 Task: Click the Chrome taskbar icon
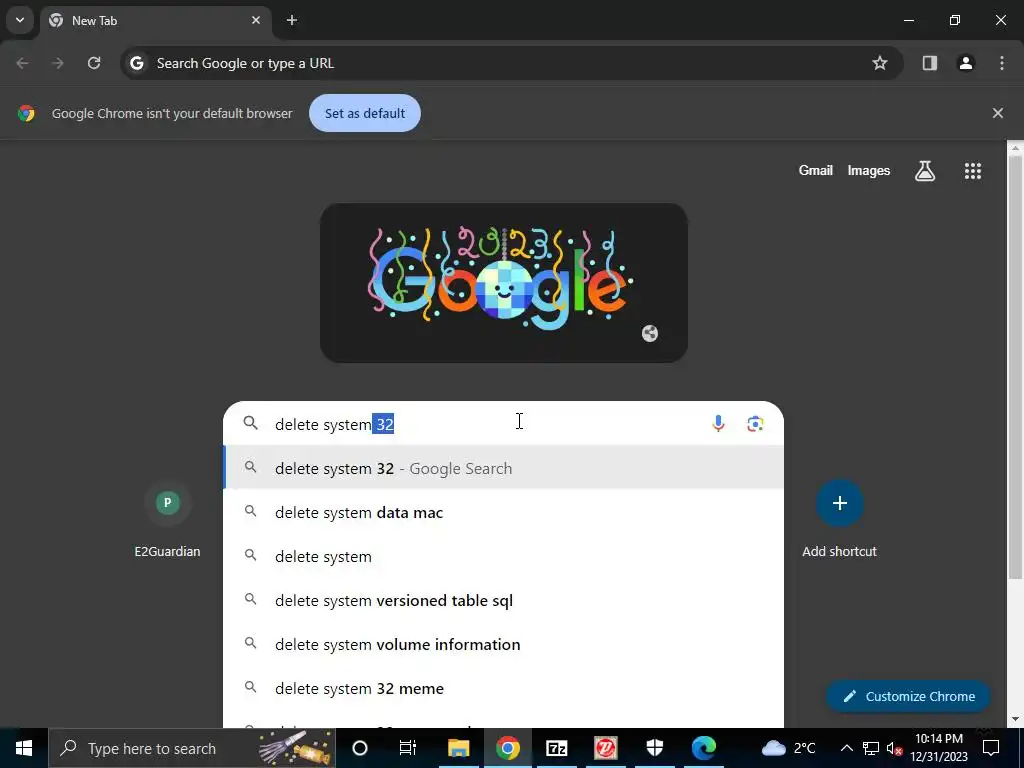(x=507, y=748)
